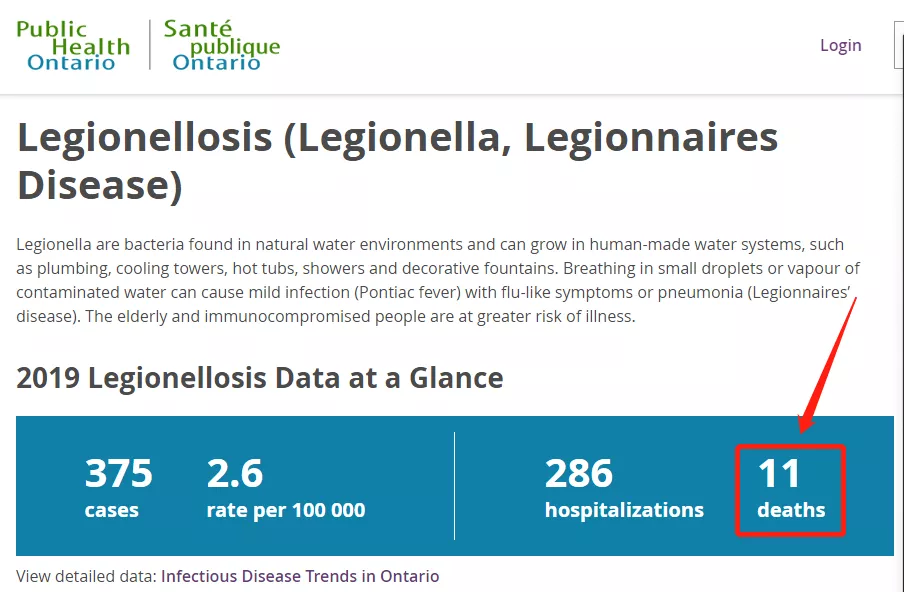The height and width of the screenshot is (592, 904).
Task: Click the white divider line in the blue banner
Action: coord(454,486)
